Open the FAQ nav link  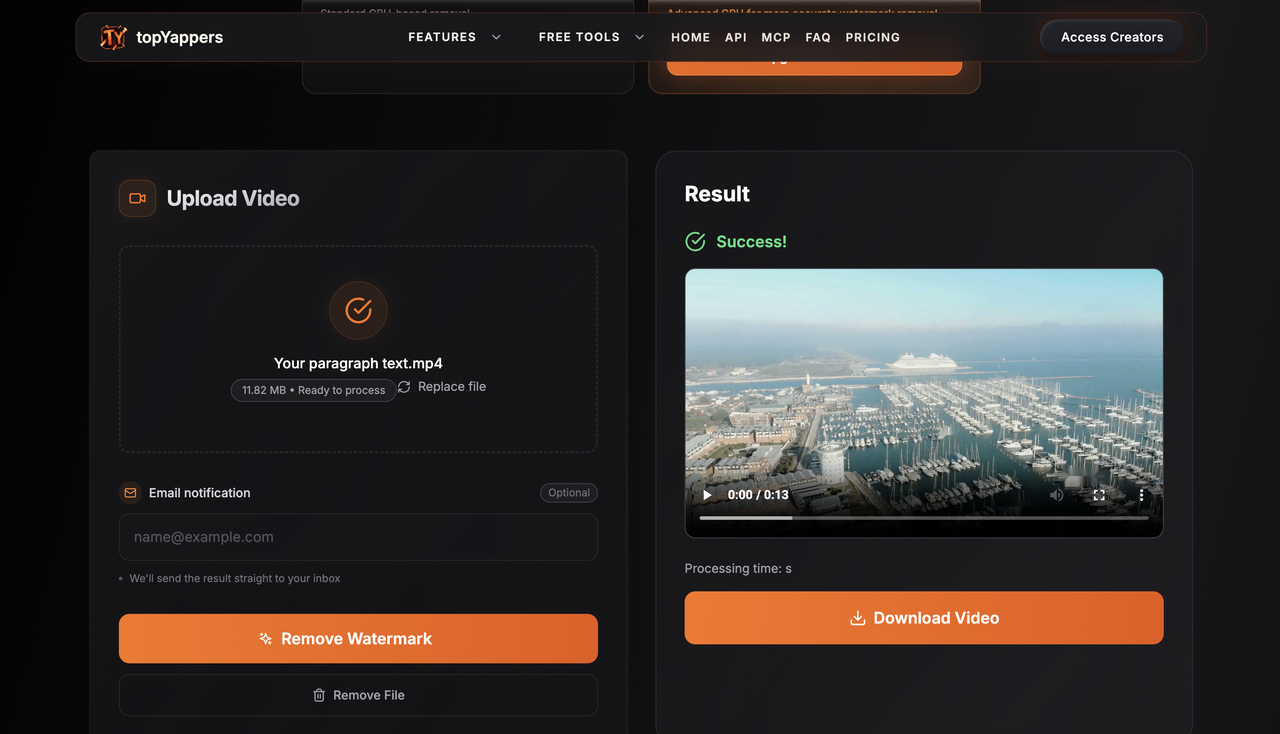pyautogui.click(x=818, y=37)
